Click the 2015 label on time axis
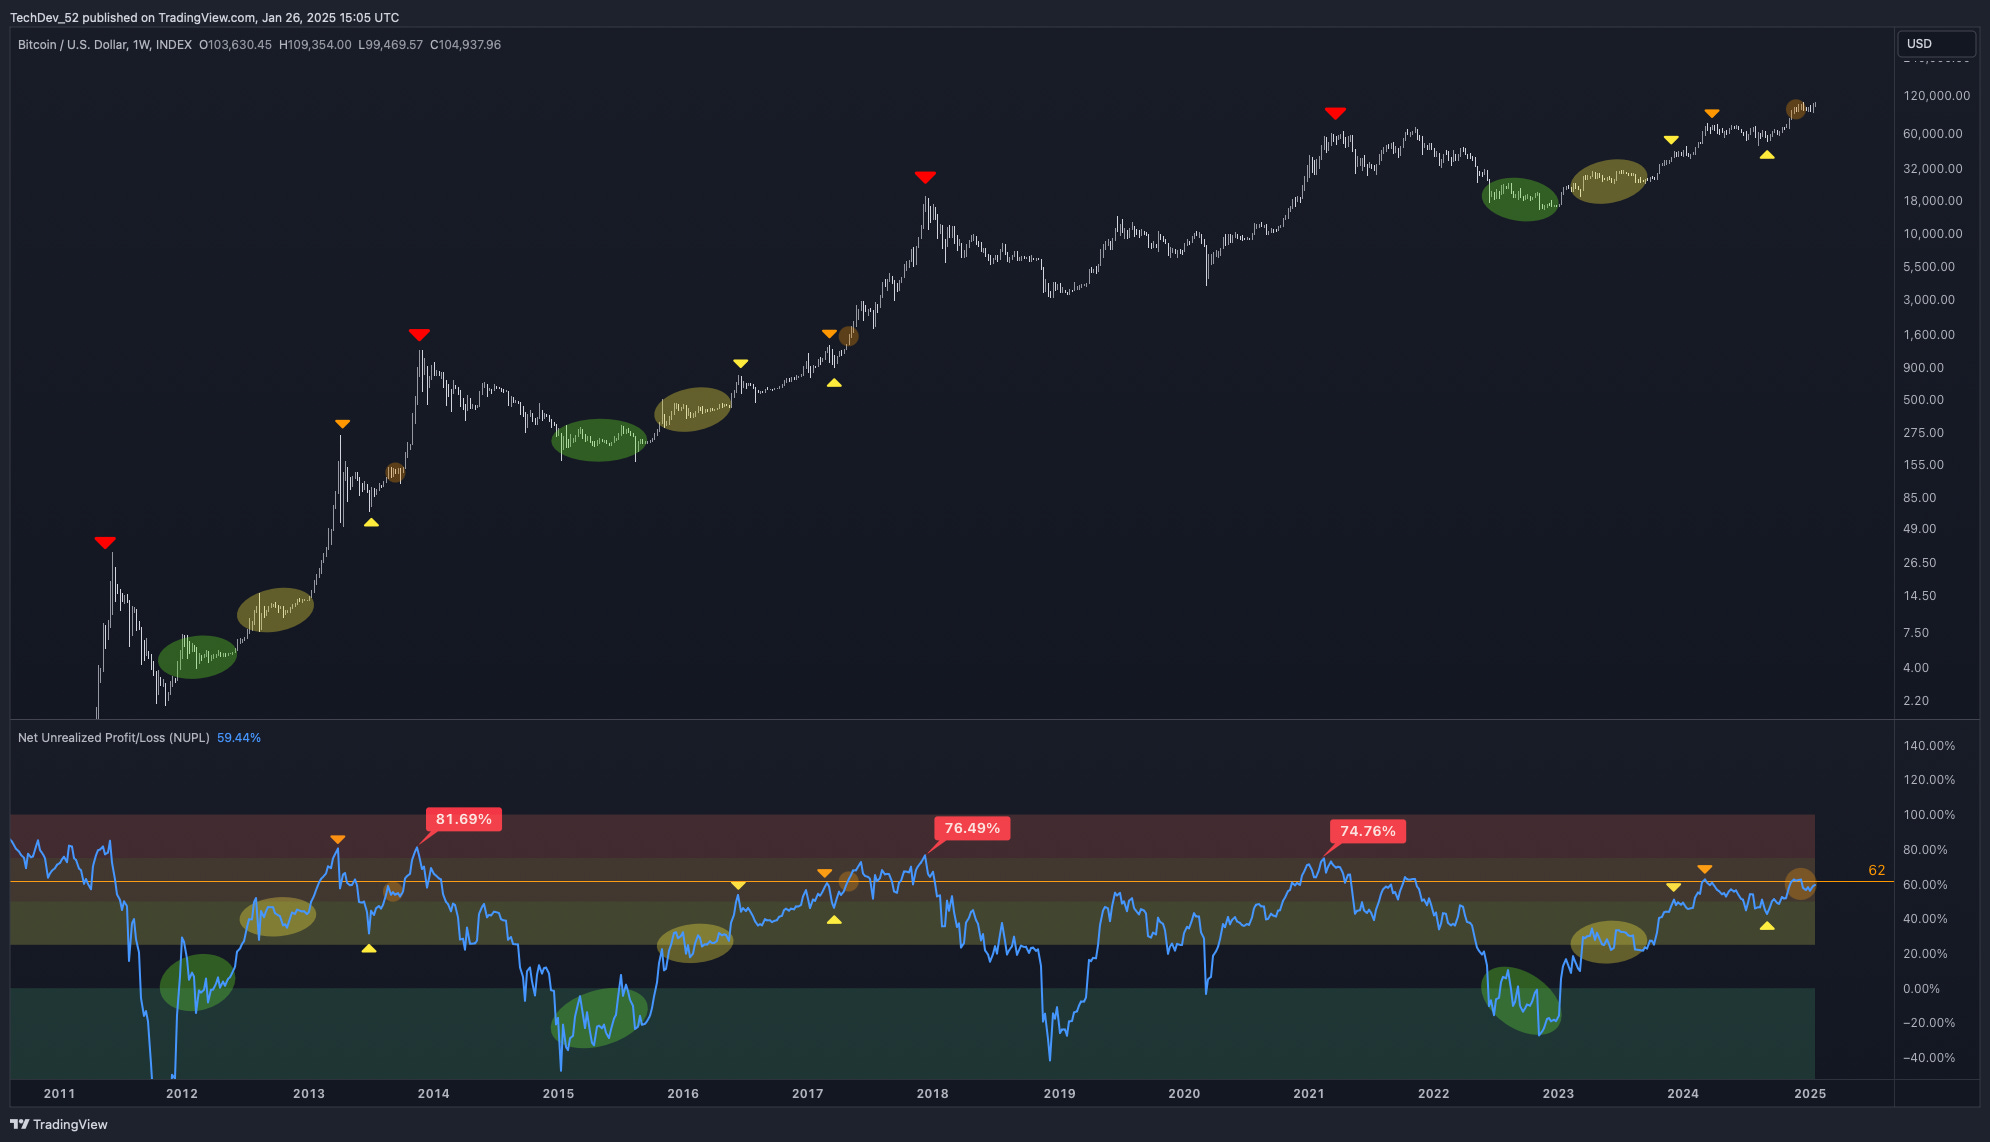 [x=558, y=1093]
